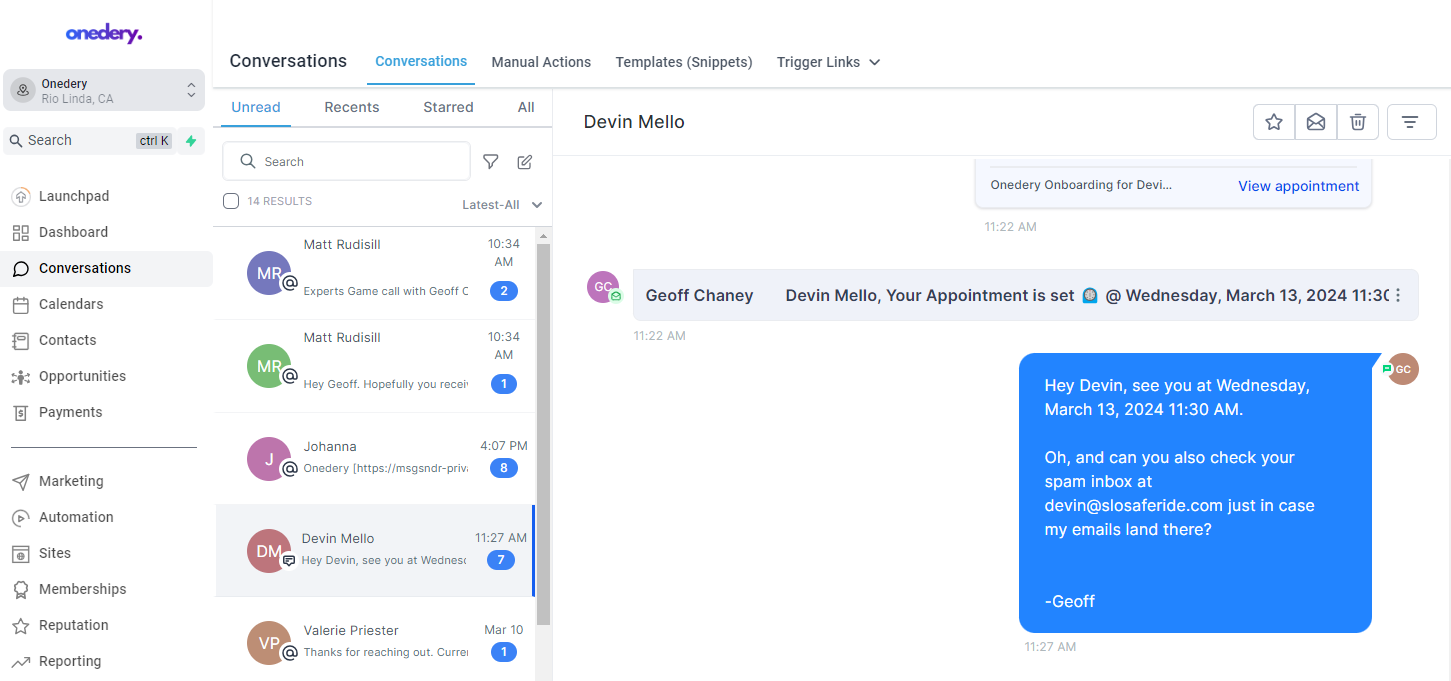Open the conversation sort options icon
This screenshot has height=681, width=1451.
pos(1411,121)
